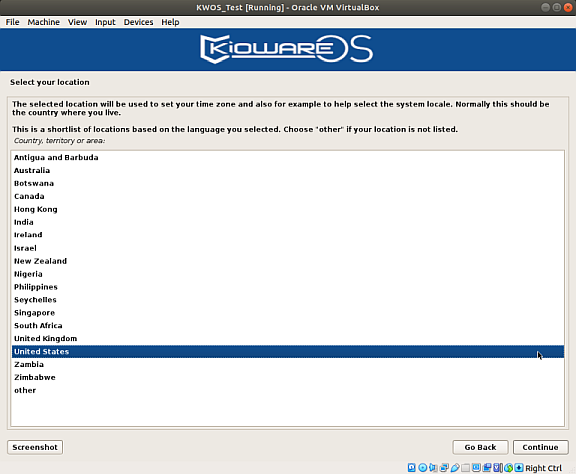Click the audio status icon
The image size is (576, 474).
[x=433, y=468]
